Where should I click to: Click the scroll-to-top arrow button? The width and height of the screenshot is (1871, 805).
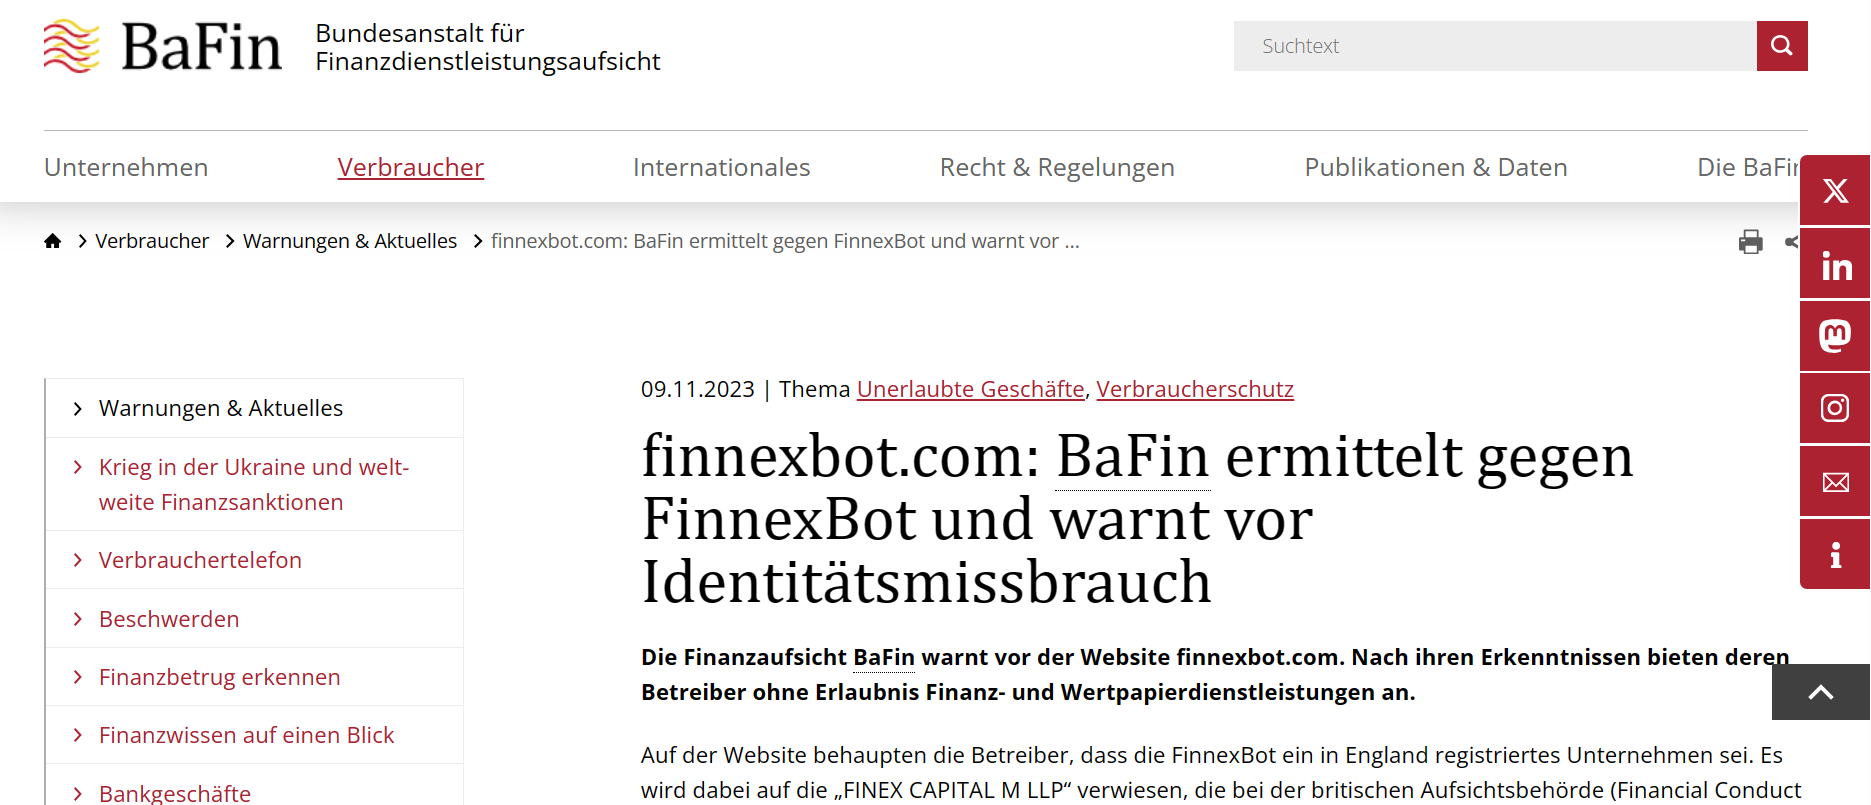pos(1821,692)
